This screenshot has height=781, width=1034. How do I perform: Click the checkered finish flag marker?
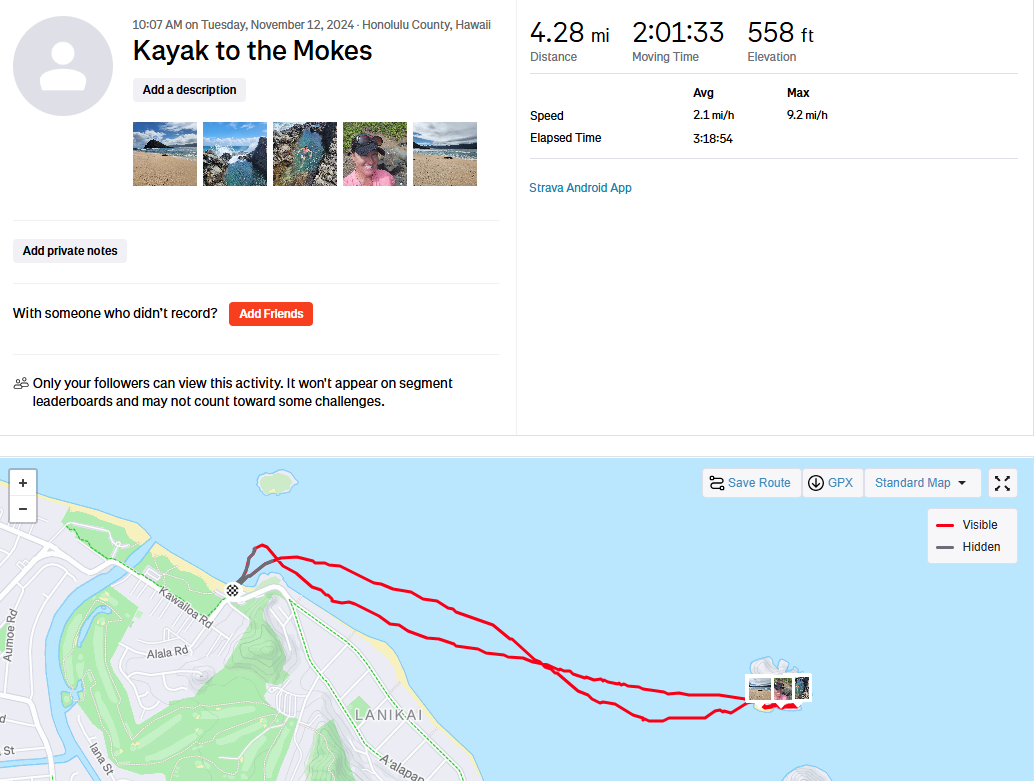click(x=233, y=590)
